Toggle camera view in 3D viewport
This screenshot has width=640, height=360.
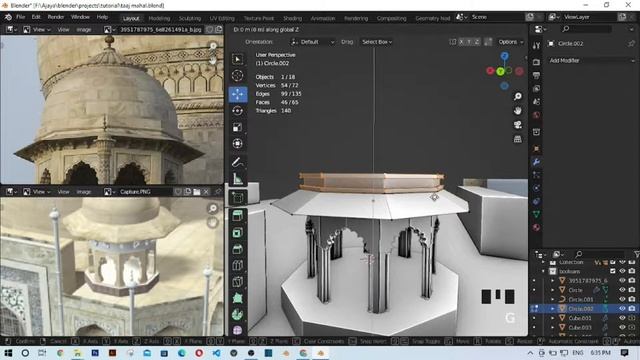click(518, 125)
